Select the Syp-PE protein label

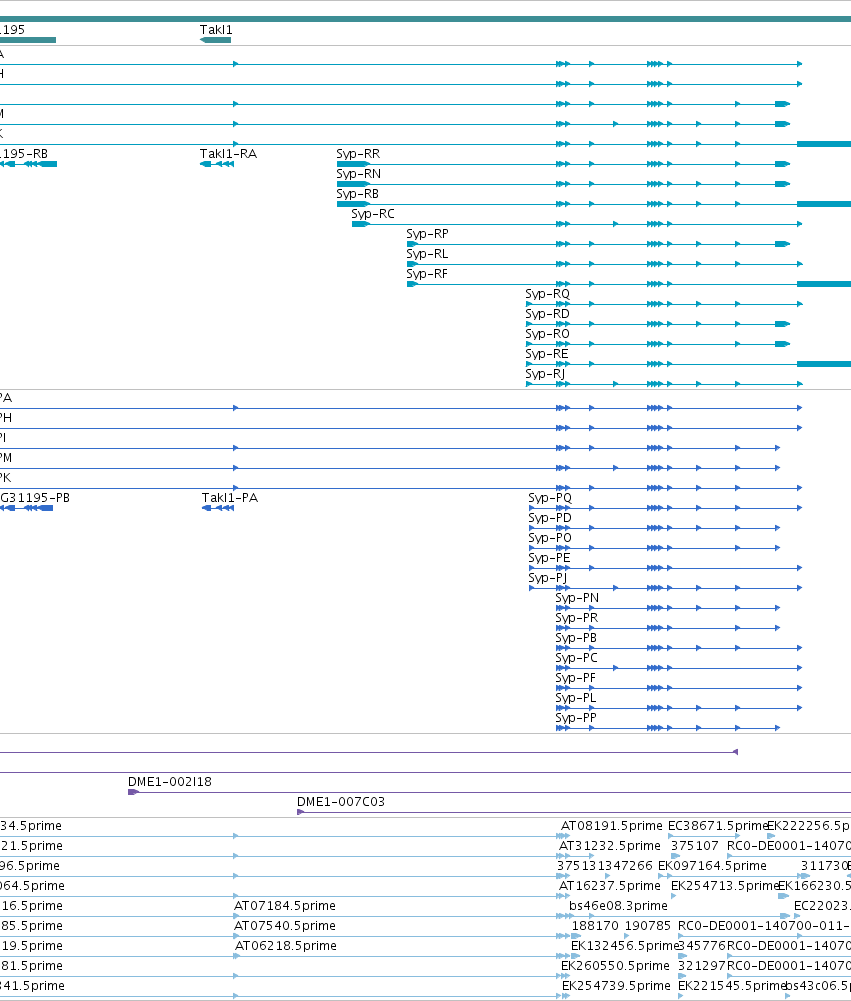click(x=549, y=558)
